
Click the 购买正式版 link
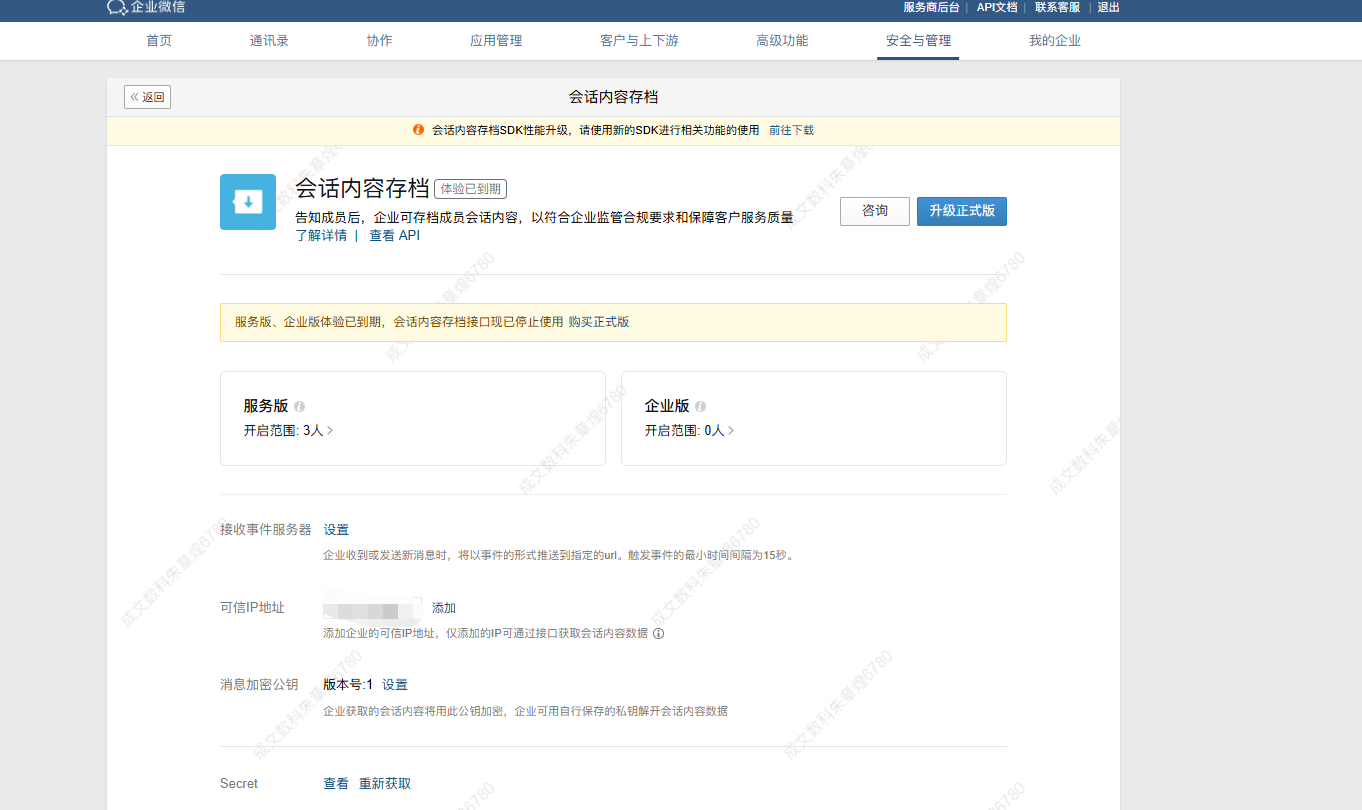[599, 322]
